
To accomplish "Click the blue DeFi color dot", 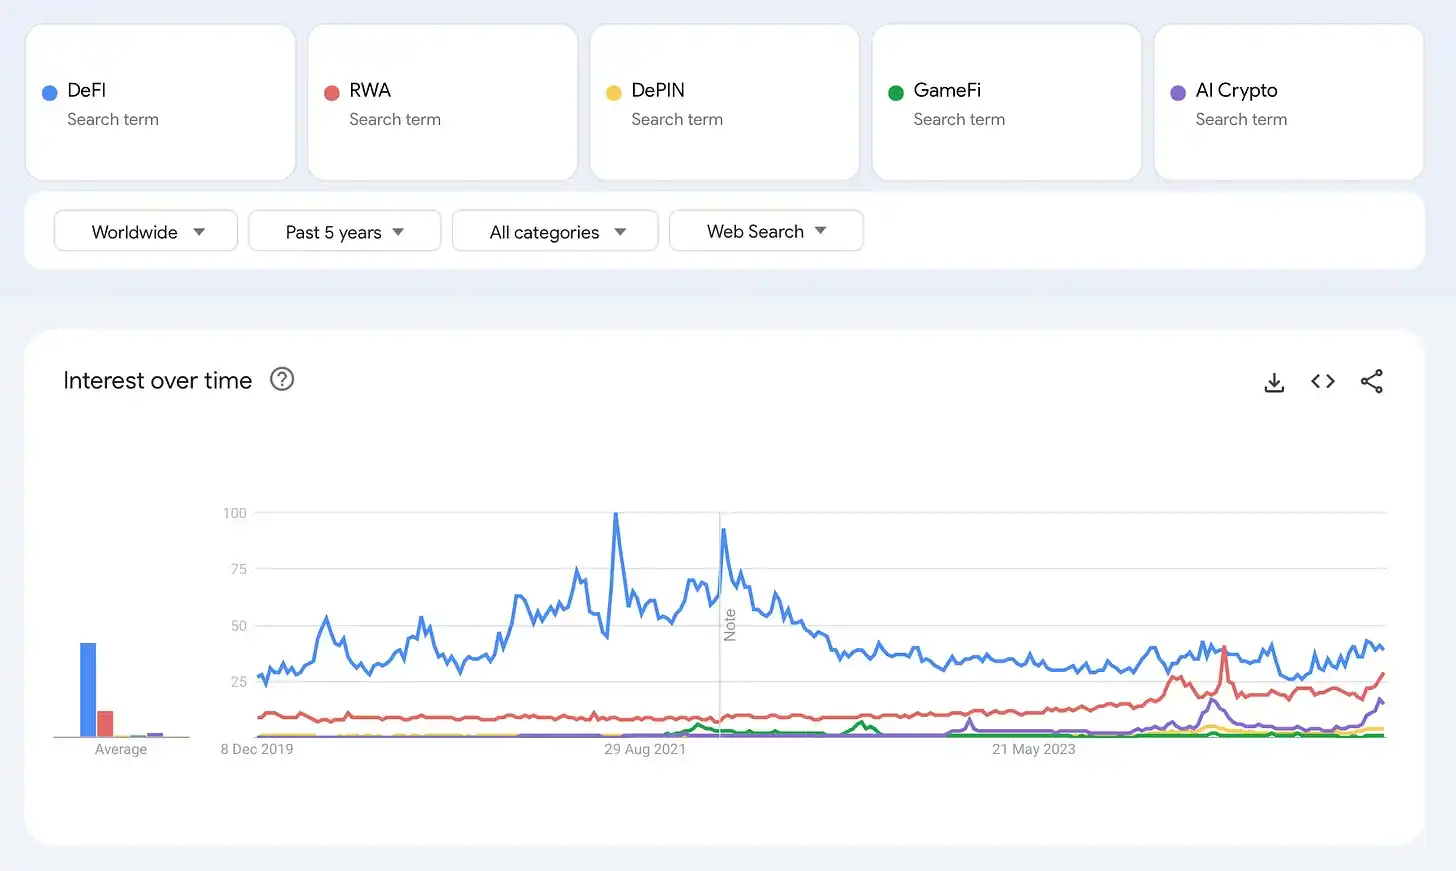I will click(50, 93).
